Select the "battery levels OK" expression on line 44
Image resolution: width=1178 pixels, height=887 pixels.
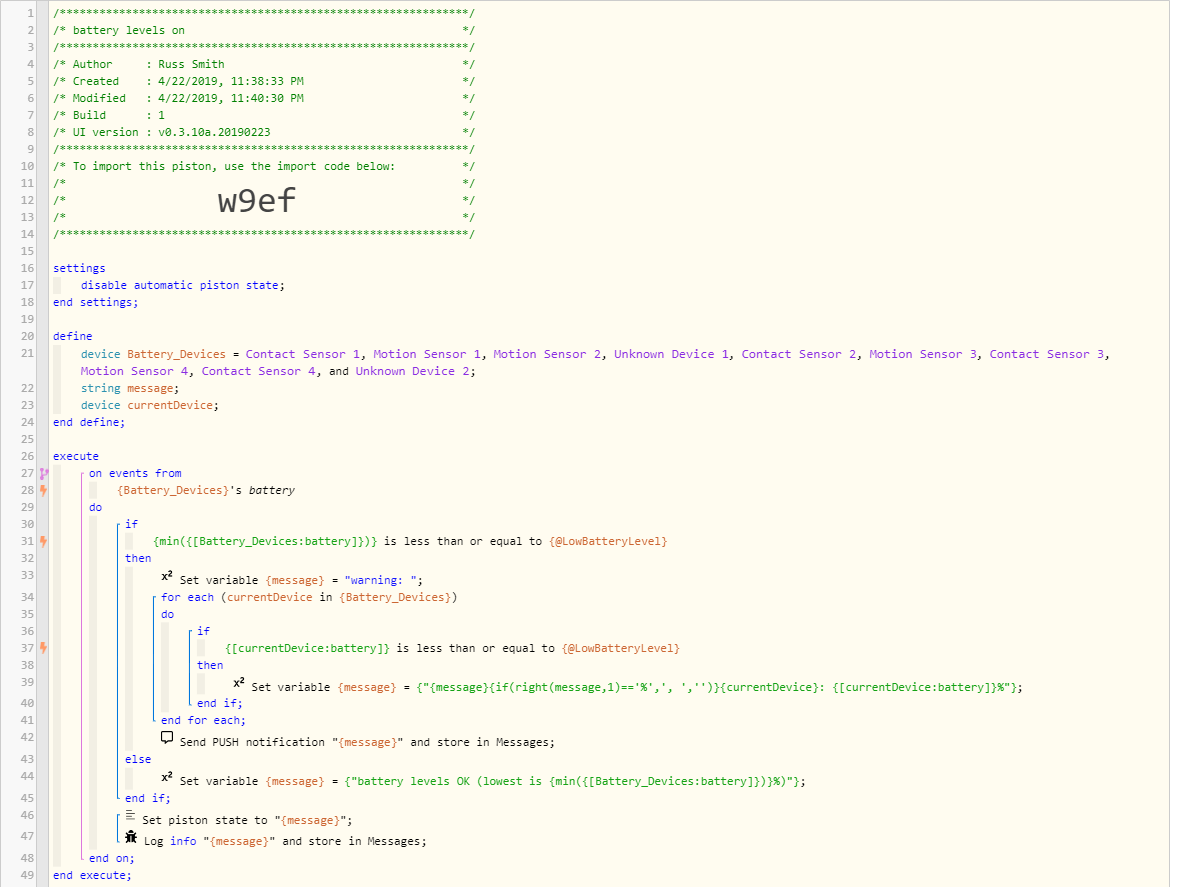pyautogui.click(x=573, y=781)
